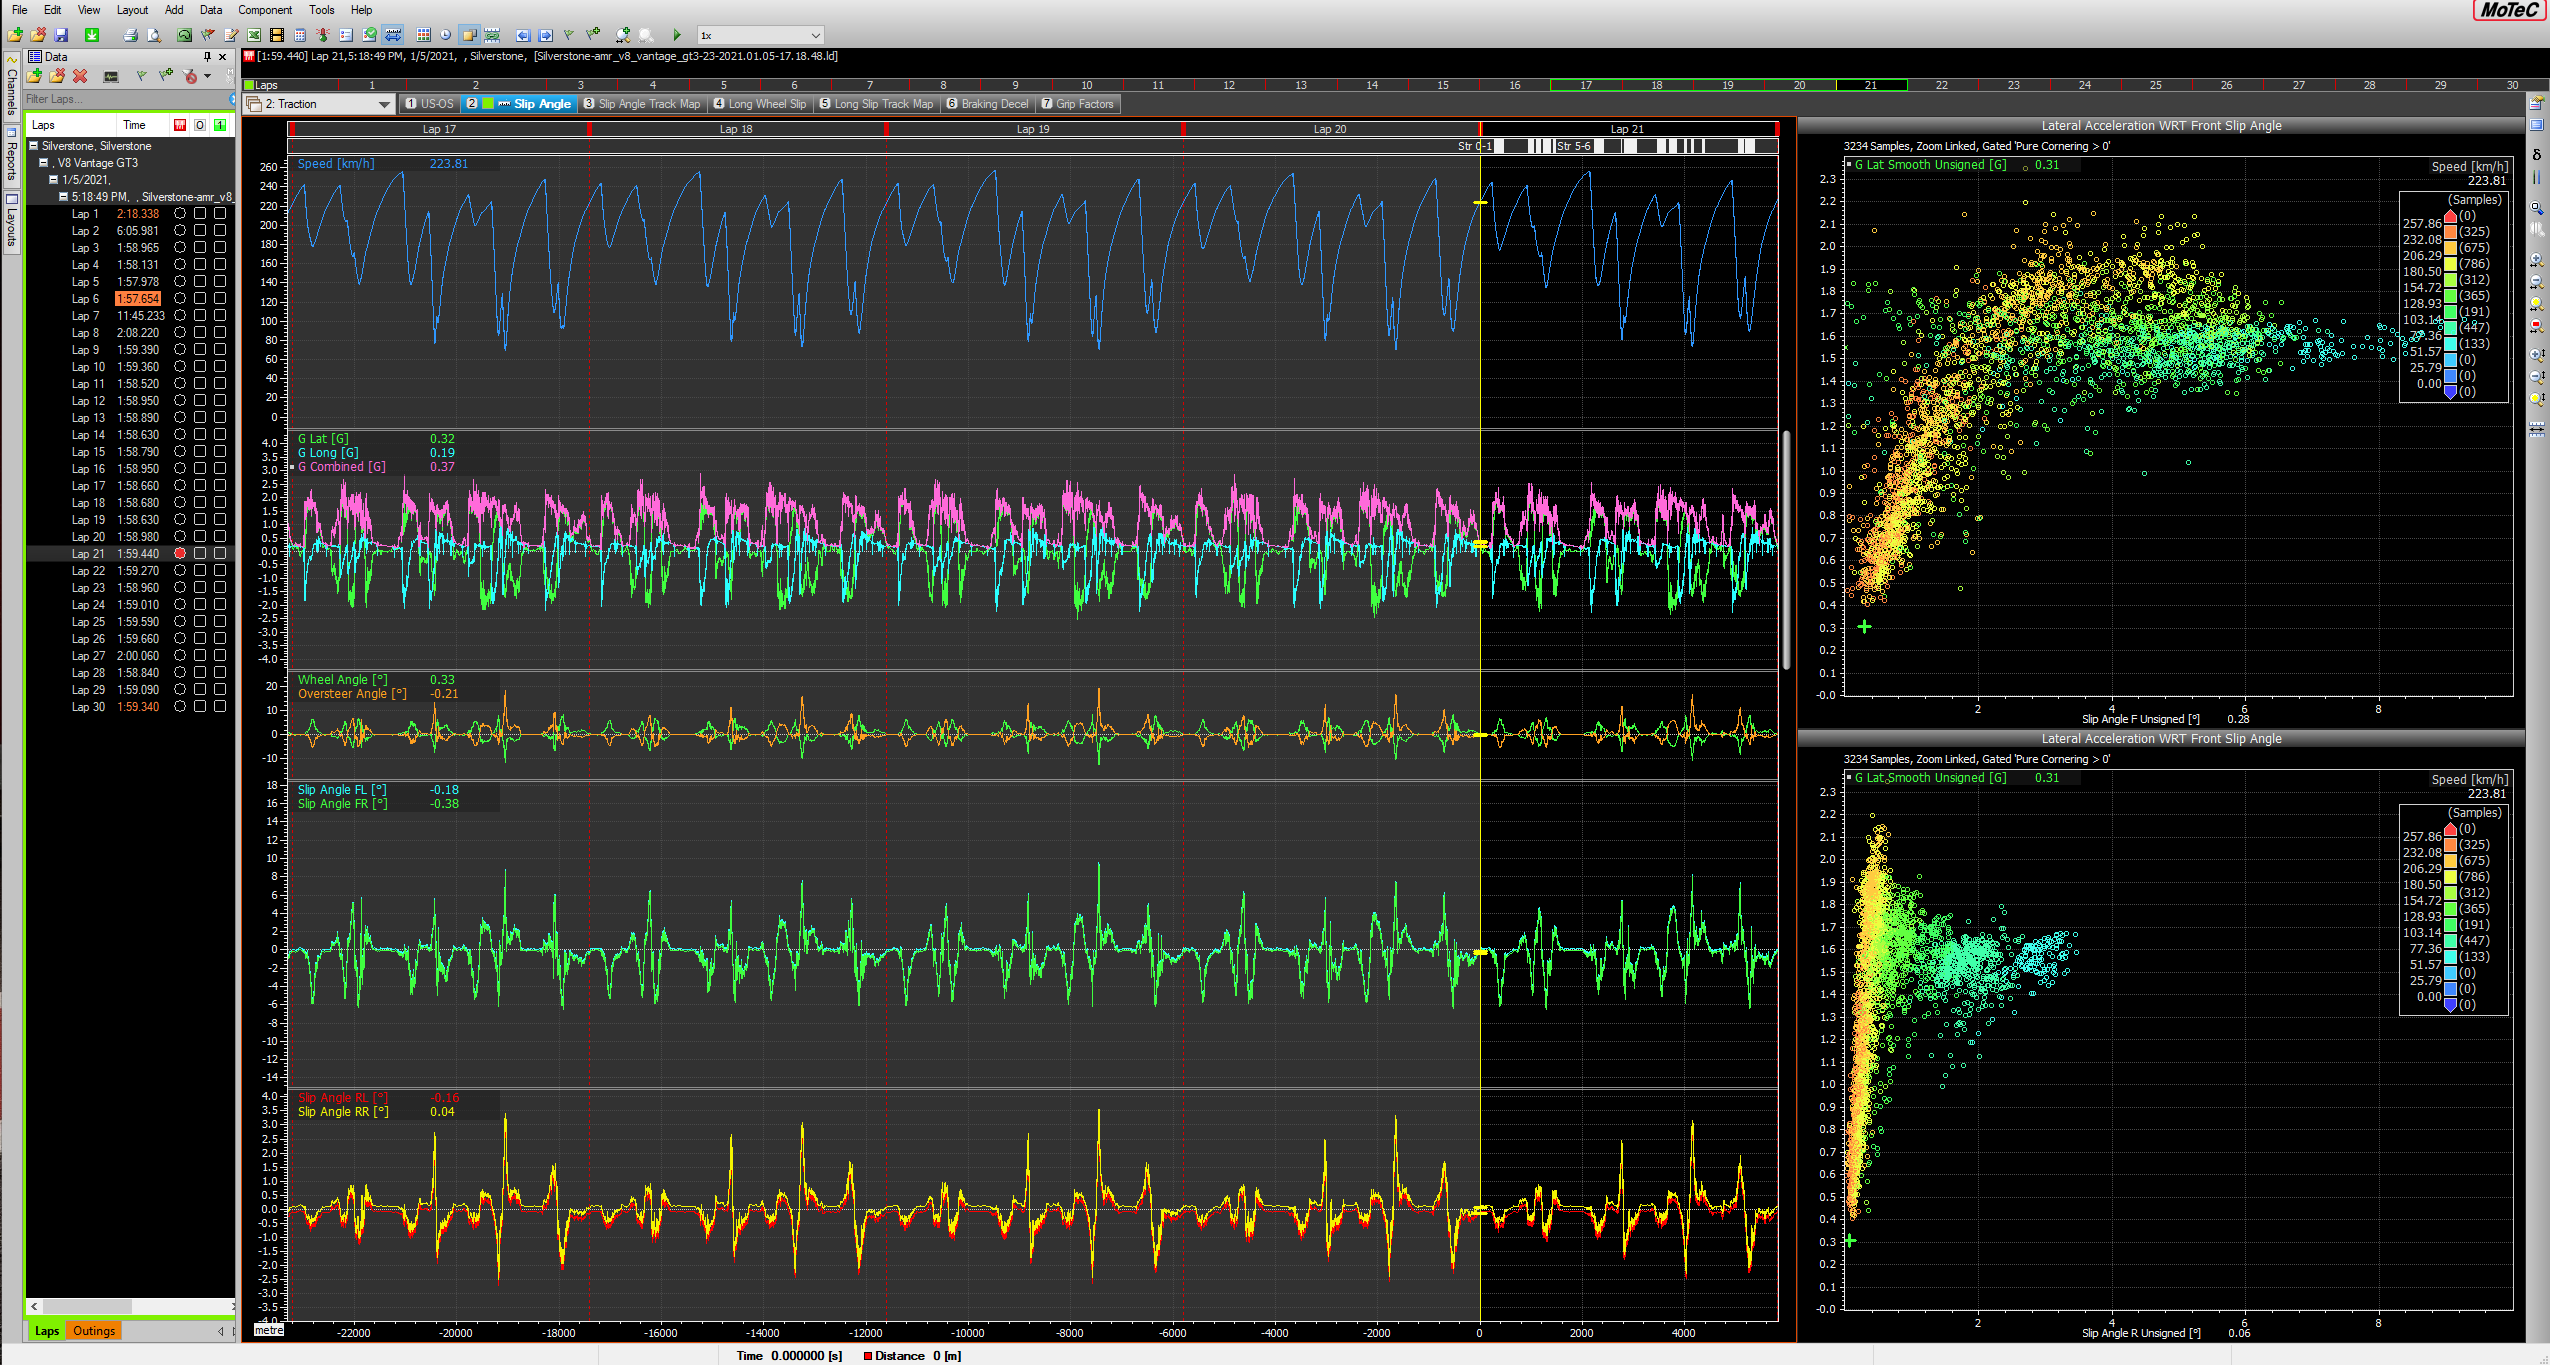The height and width of the screenshot is (1365, 2550).
Task: Click horizontal zoom in icon on right toolbar
Action: point(2537,259)
